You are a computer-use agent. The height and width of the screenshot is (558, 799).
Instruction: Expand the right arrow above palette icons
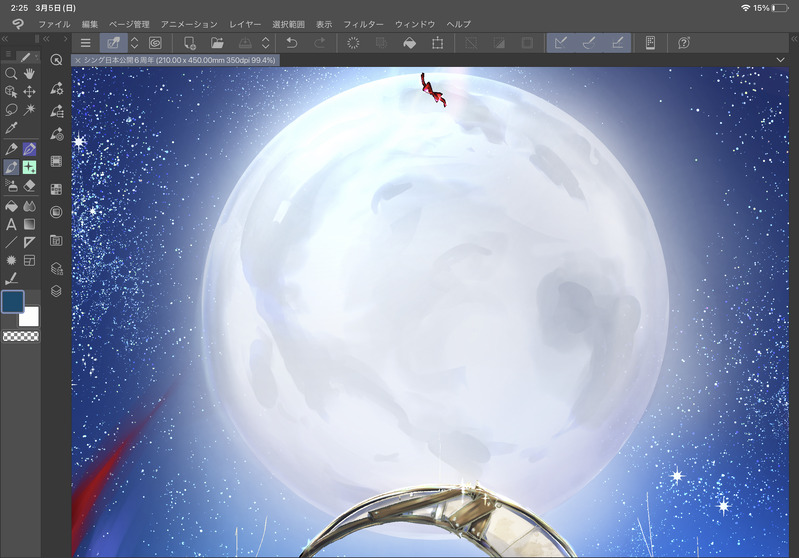[65, 39]
